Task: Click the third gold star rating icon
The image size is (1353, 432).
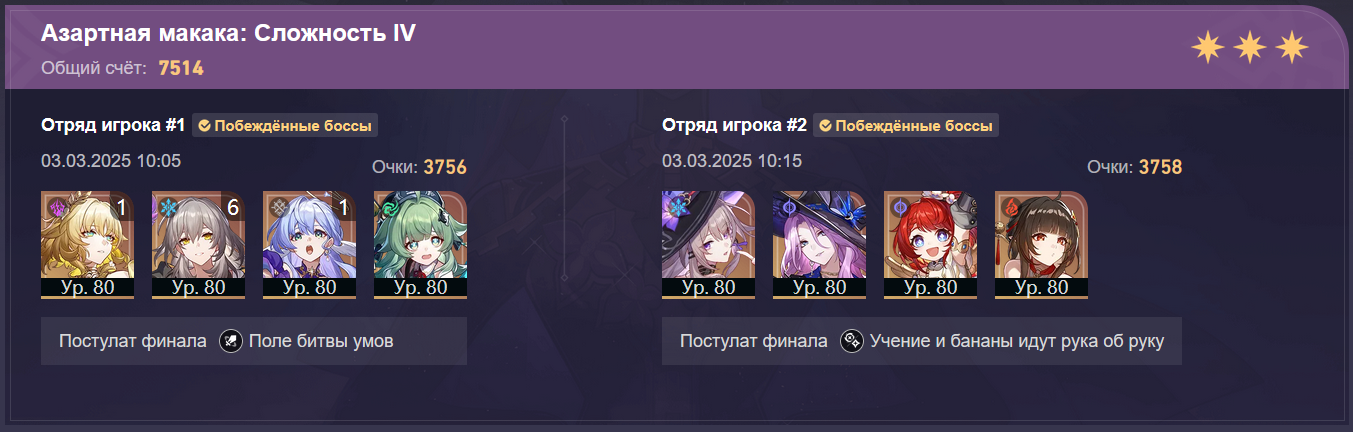Action: coord(1292,46)
